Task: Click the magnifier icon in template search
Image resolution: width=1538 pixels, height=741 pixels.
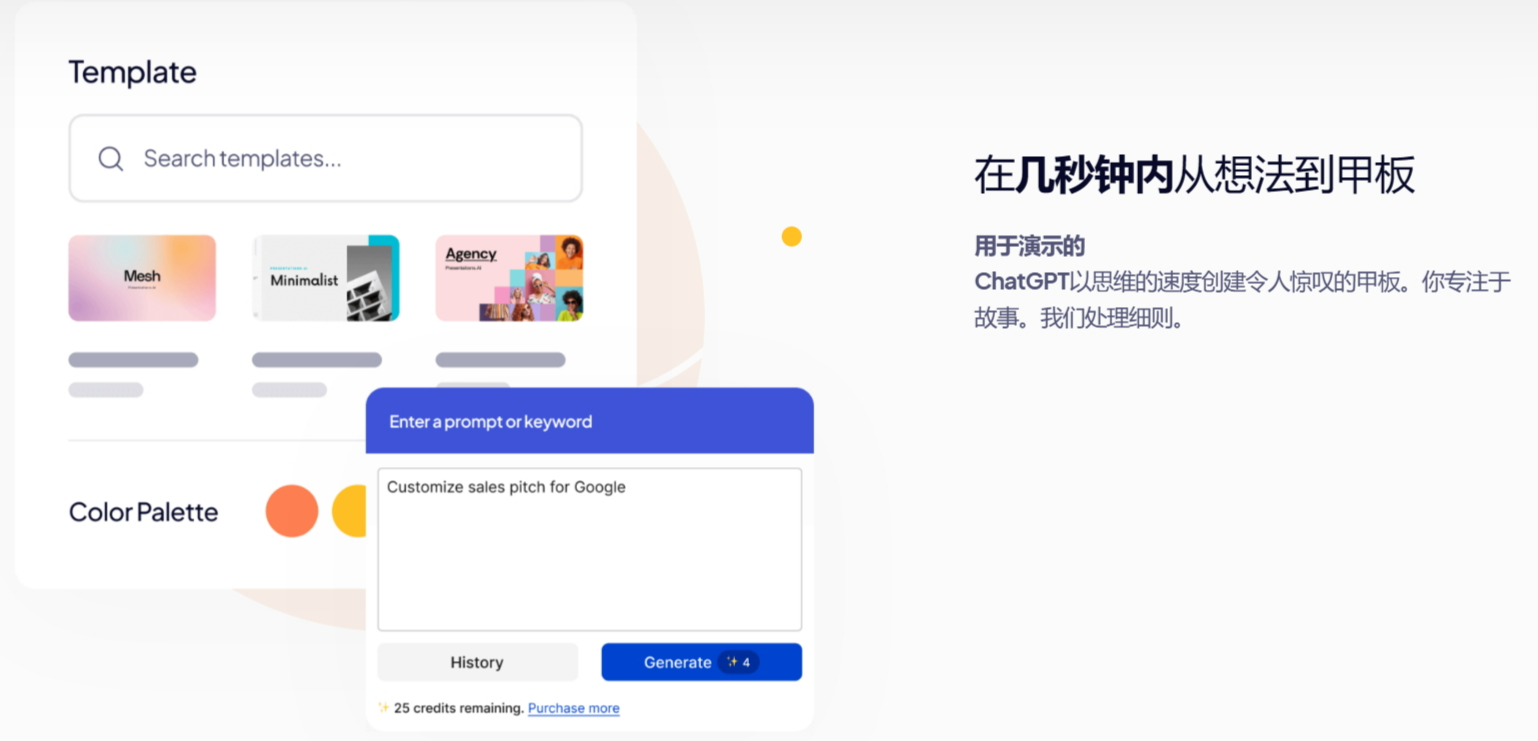Action: [x=111, y=158]
